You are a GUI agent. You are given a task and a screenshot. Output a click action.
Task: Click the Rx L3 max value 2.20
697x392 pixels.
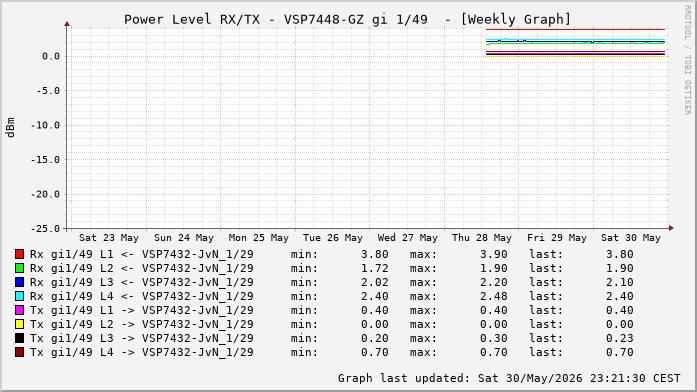pyautogui.click(x=494, y=283)
